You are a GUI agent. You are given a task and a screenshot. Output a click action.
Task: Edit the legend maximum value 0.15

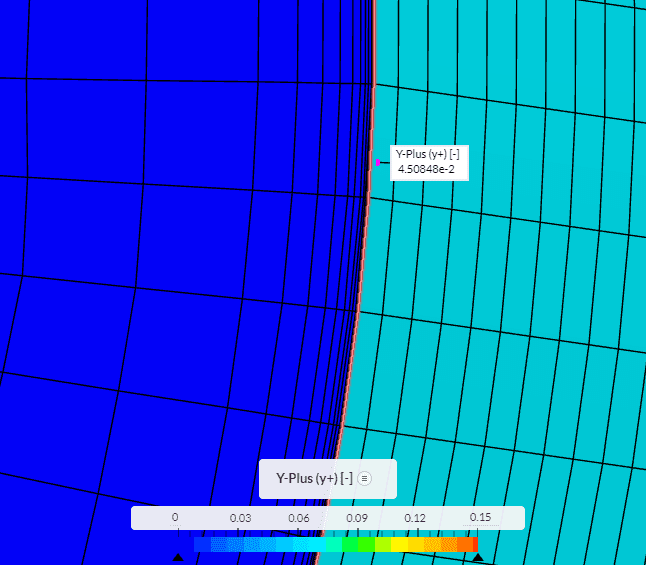[480, 518]
